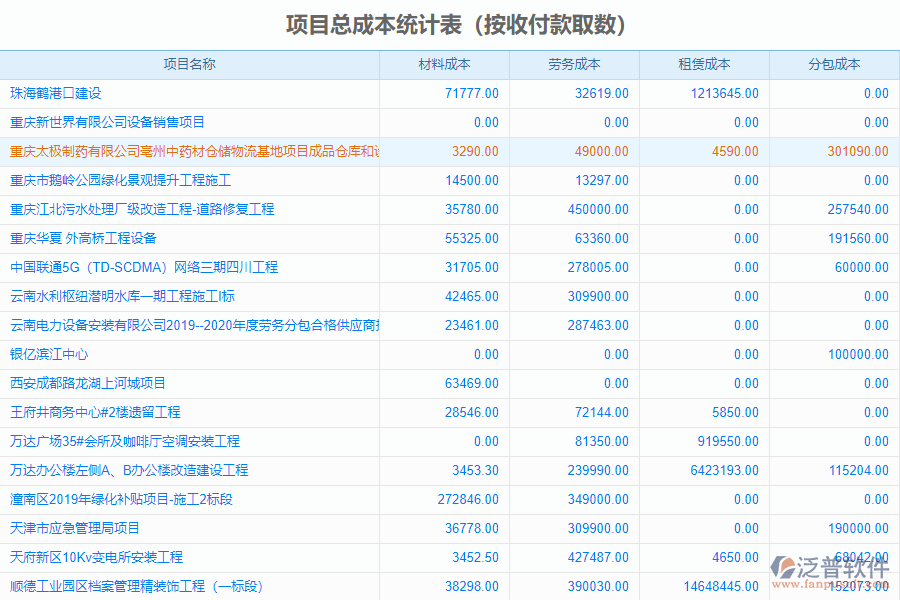Screen dimensions: 900x600
Task: Sort by the 劳务成本 column header
Action: coord(576,64)
